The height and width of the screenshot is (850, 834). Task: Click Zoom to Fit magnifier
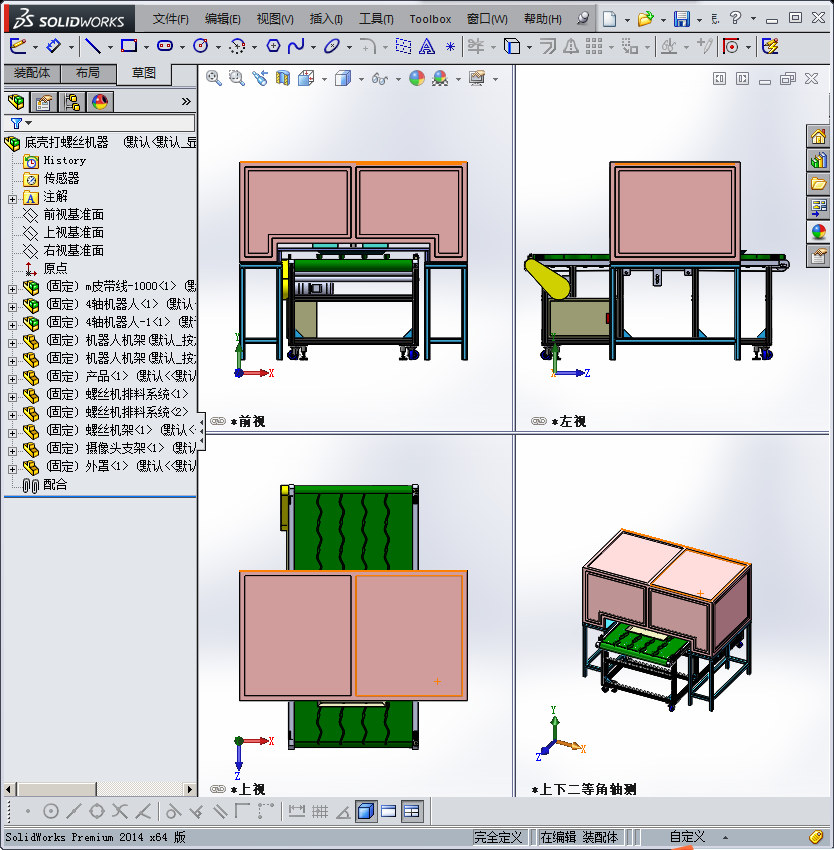[214, 79]
